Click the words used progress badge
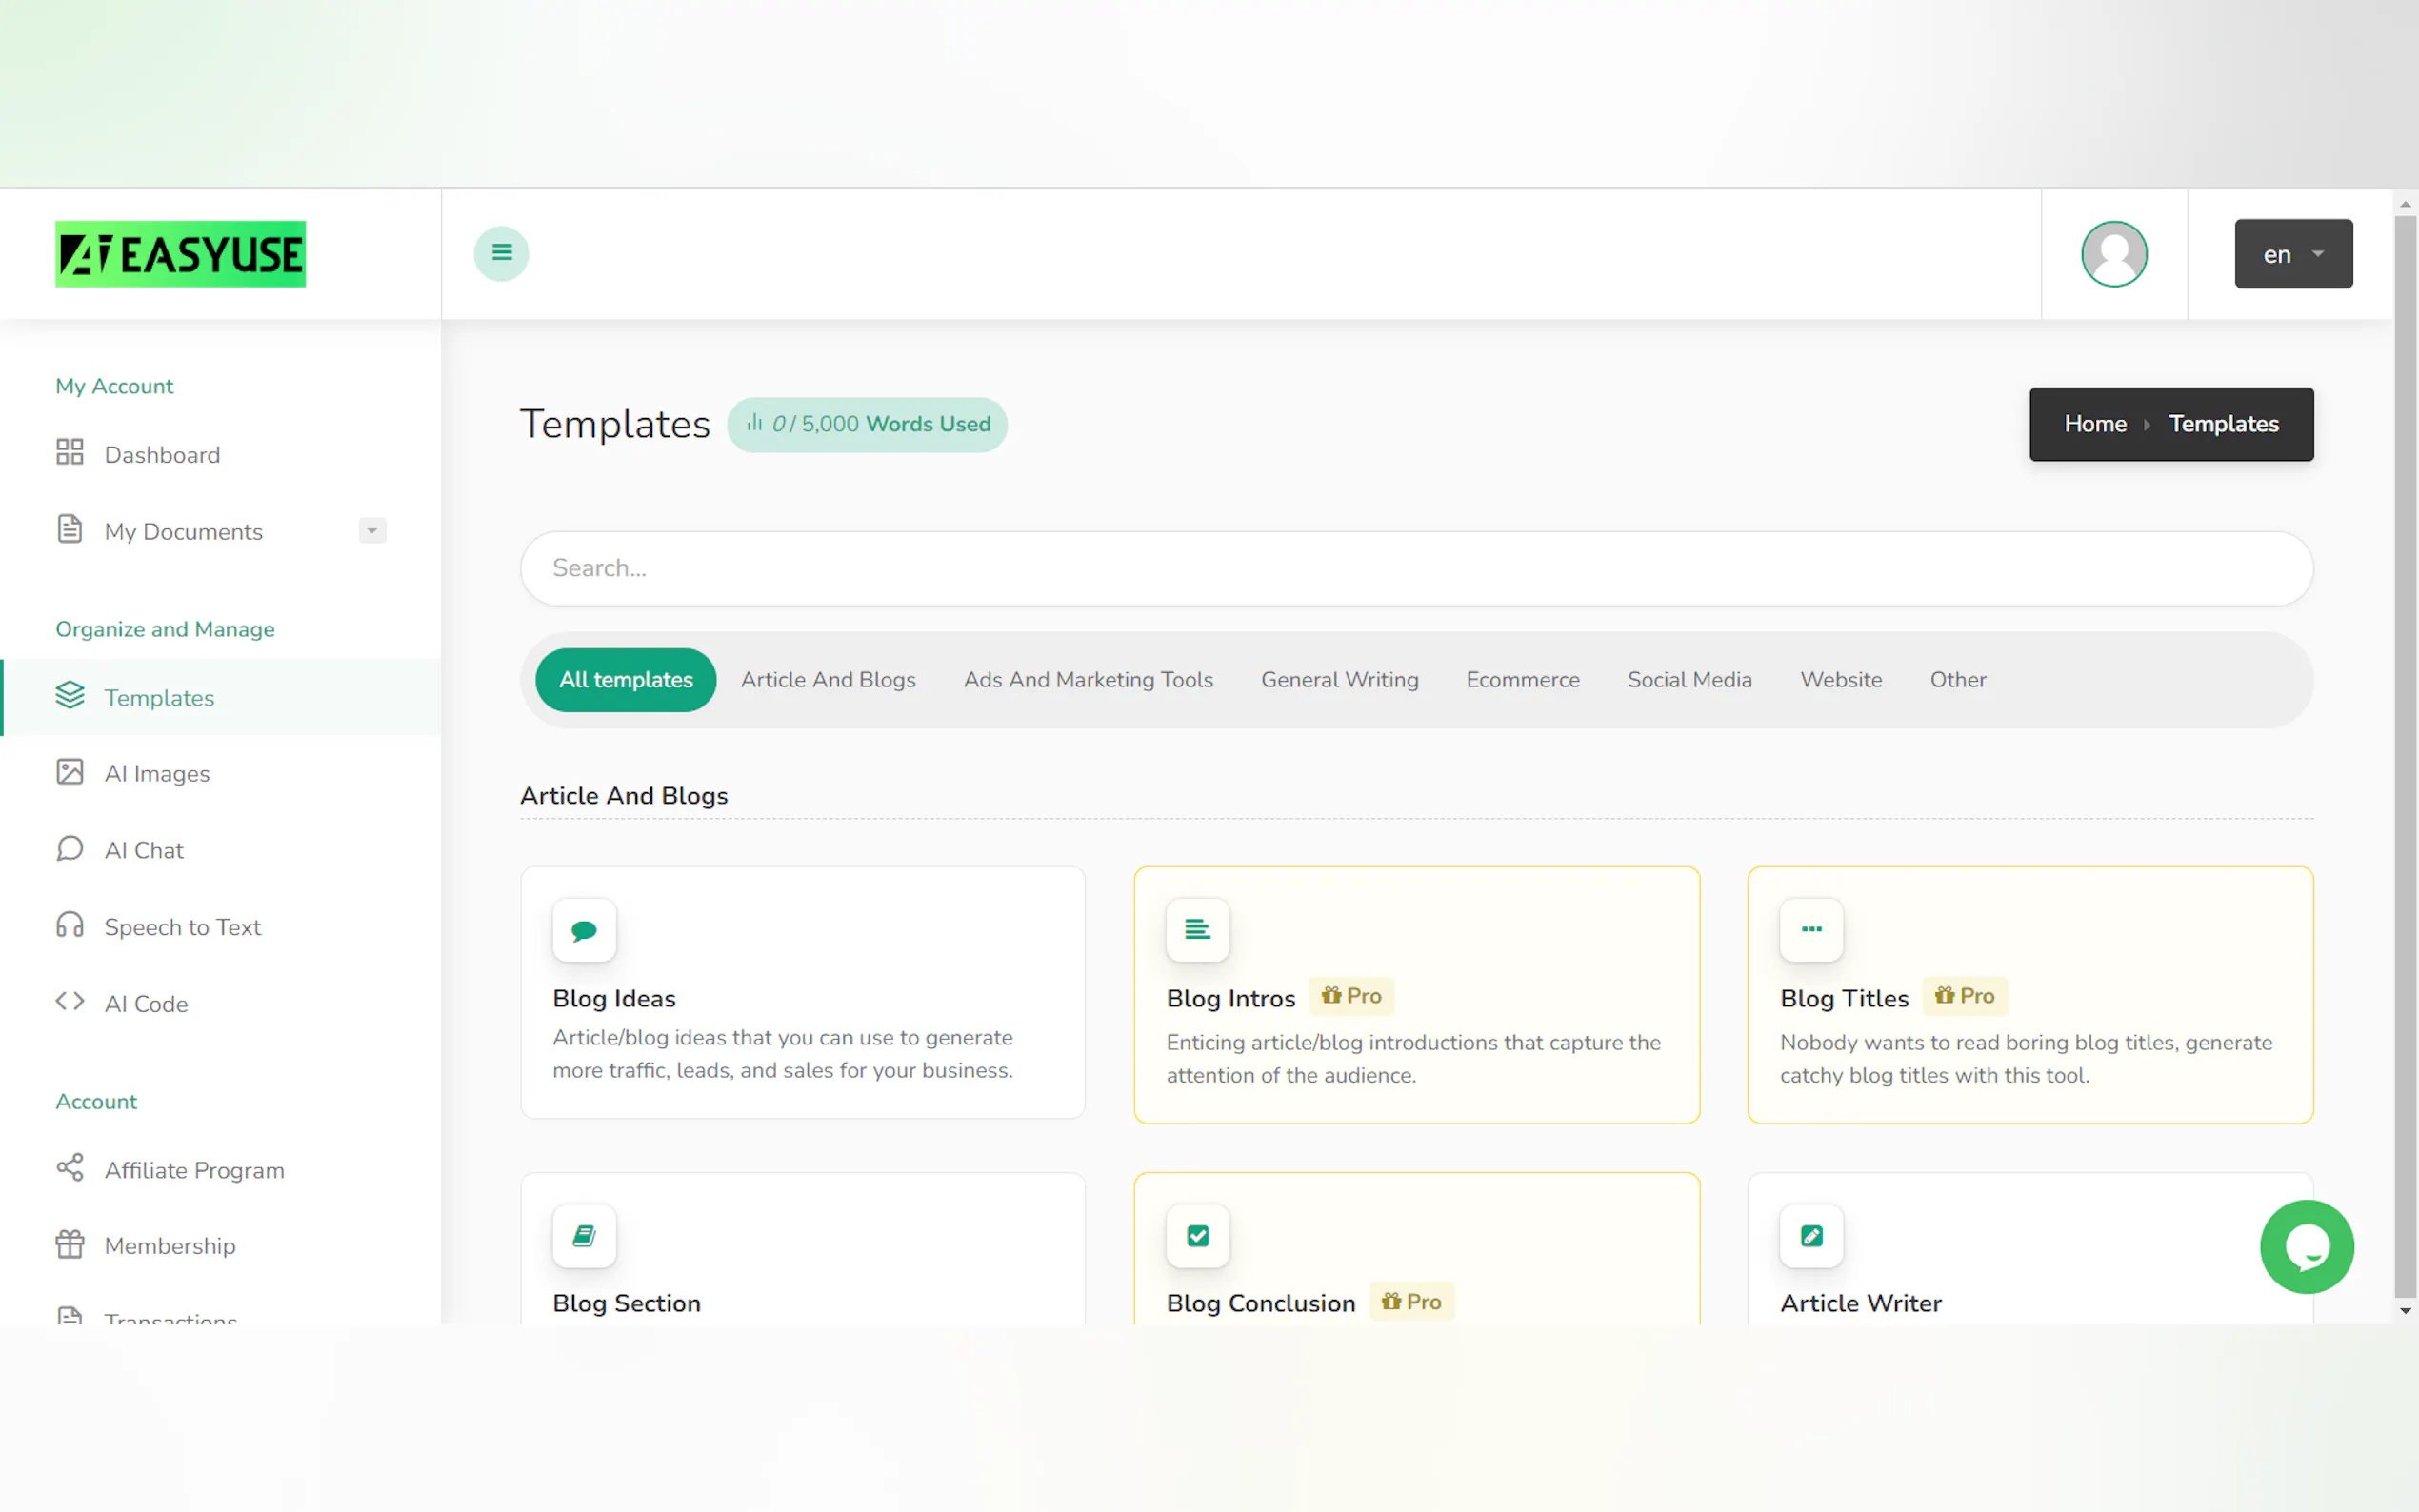Viewport: 2419px width, 1512px height. [867, 424]
